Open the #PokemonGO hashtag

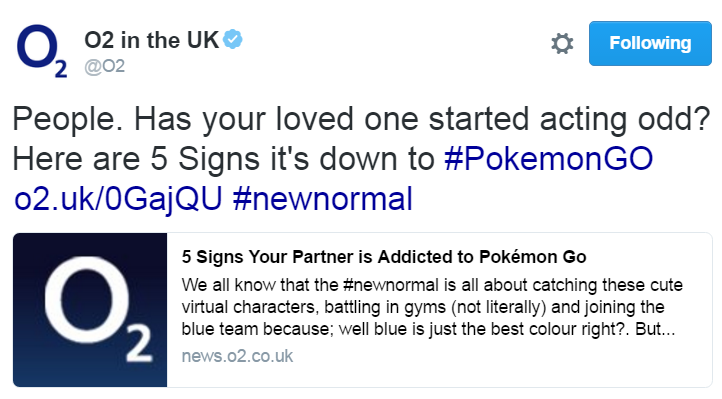pyautogui.click(x=548, y=159)
